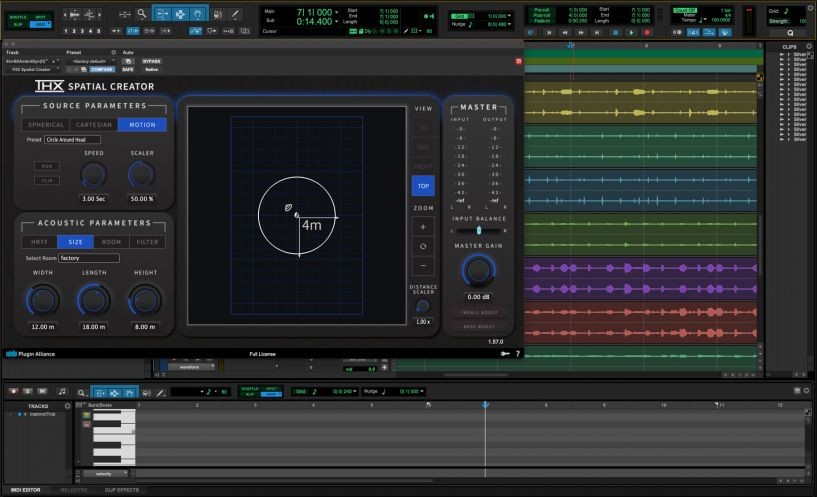Enable the TREBLE BOOST toggle

[x=478, y=312]
